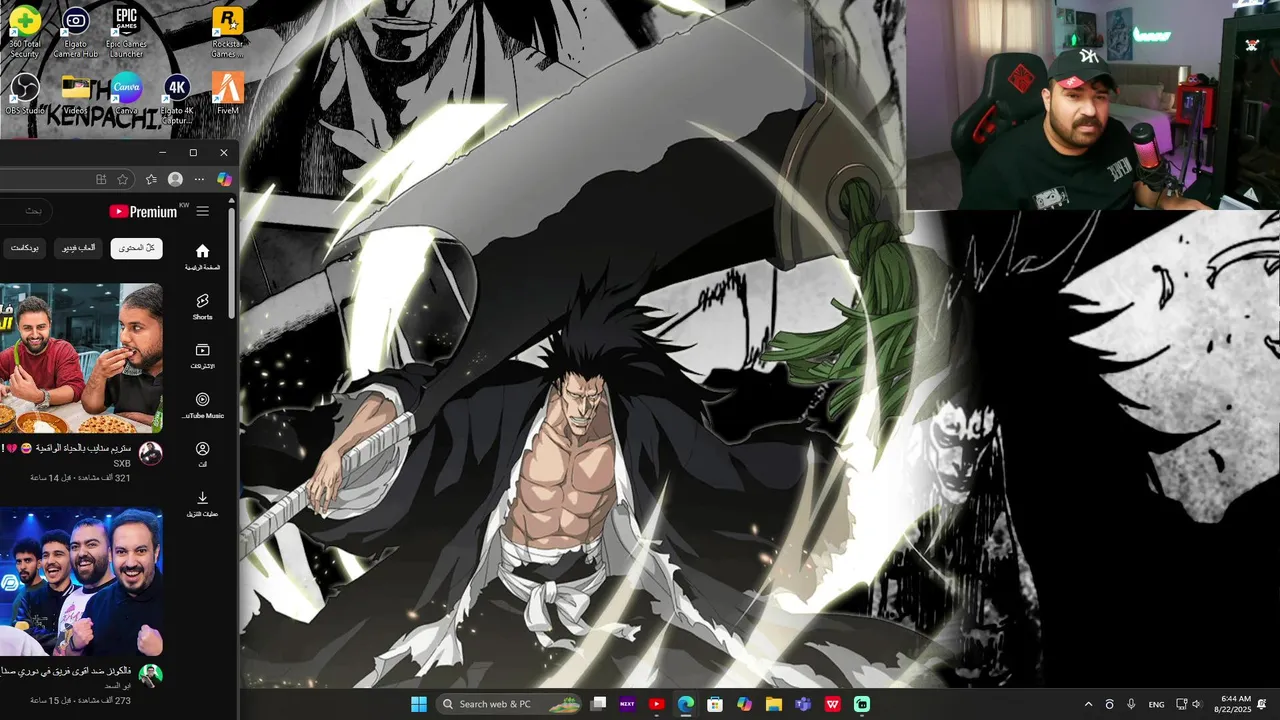
Task: Go to YouTube Premium logo home
Action: coord(143,211)
